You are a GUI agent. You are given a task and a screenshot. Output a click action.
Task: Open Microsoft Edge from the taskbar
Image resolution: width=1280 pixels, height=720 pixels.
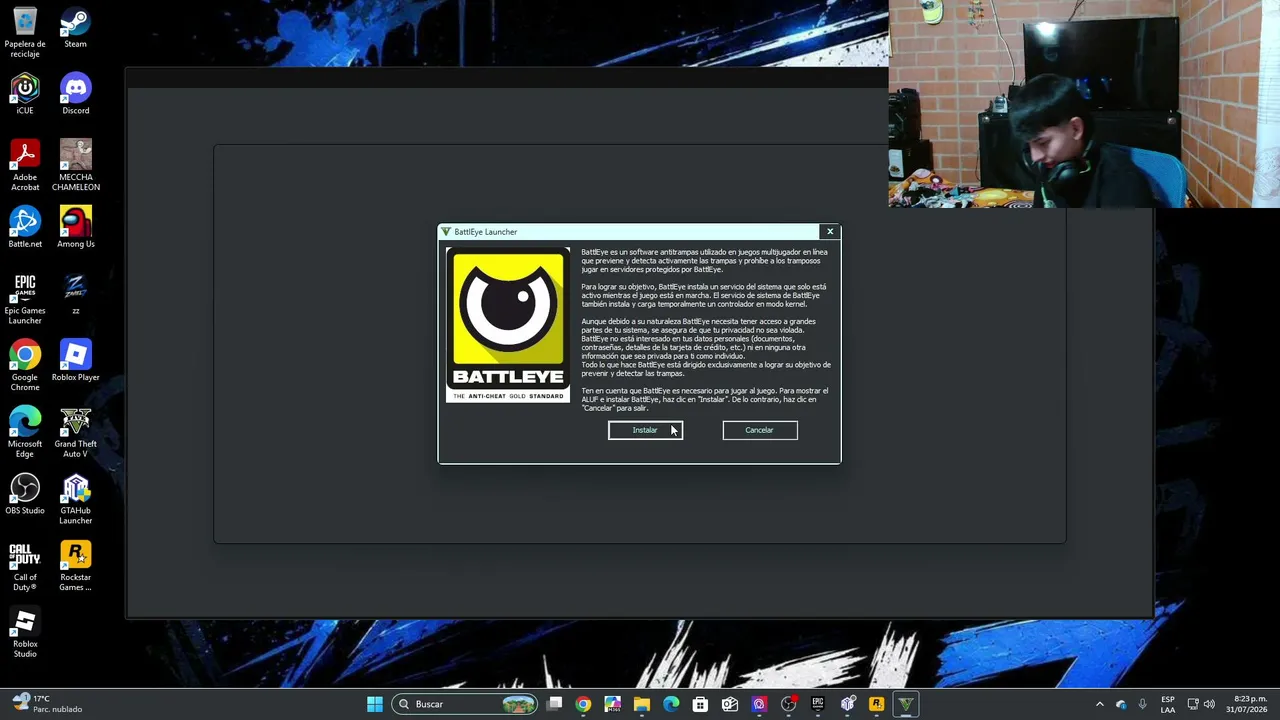pyautogui.click(x=671, y=704)
